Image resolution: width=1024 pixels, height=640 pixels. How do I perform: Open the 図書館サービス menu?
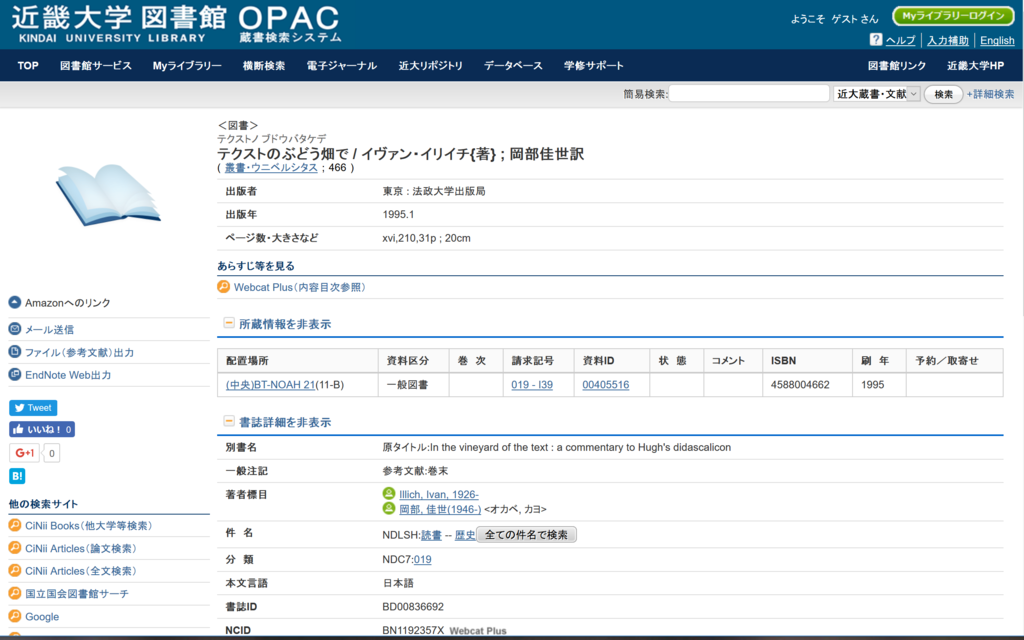[96, 65]
